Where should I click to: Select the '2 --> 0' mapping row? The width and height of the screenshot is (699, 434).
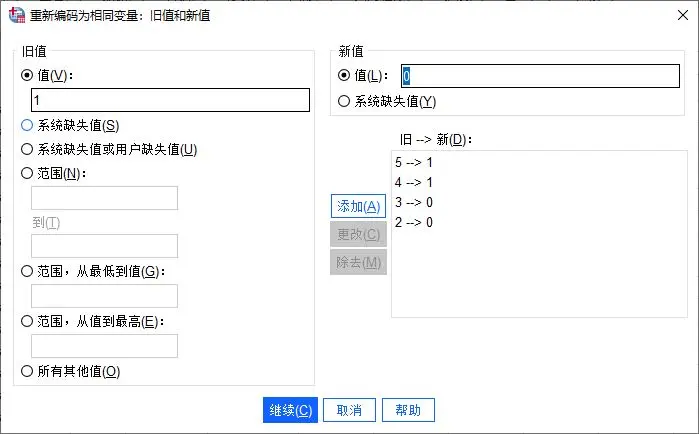(539, 222)
